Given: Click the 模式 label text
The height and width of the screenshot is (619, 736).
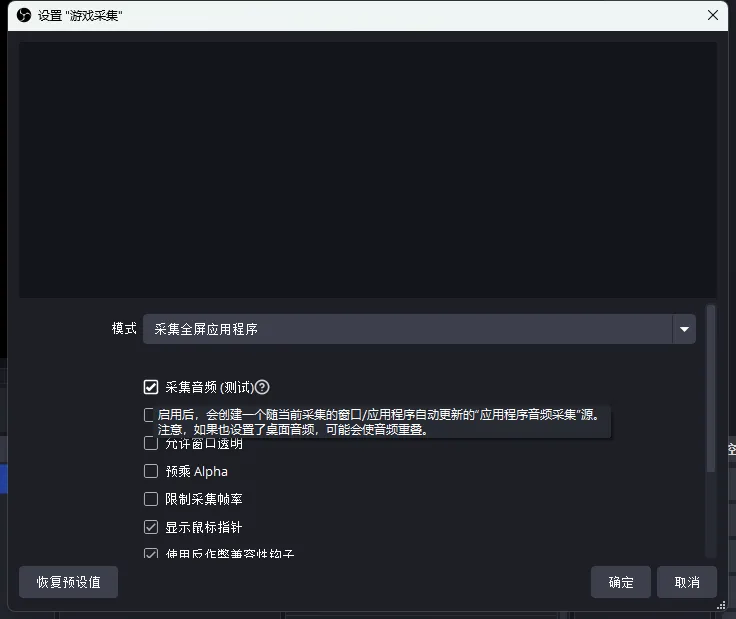Looking at the screenshot, I should [124, 329].
